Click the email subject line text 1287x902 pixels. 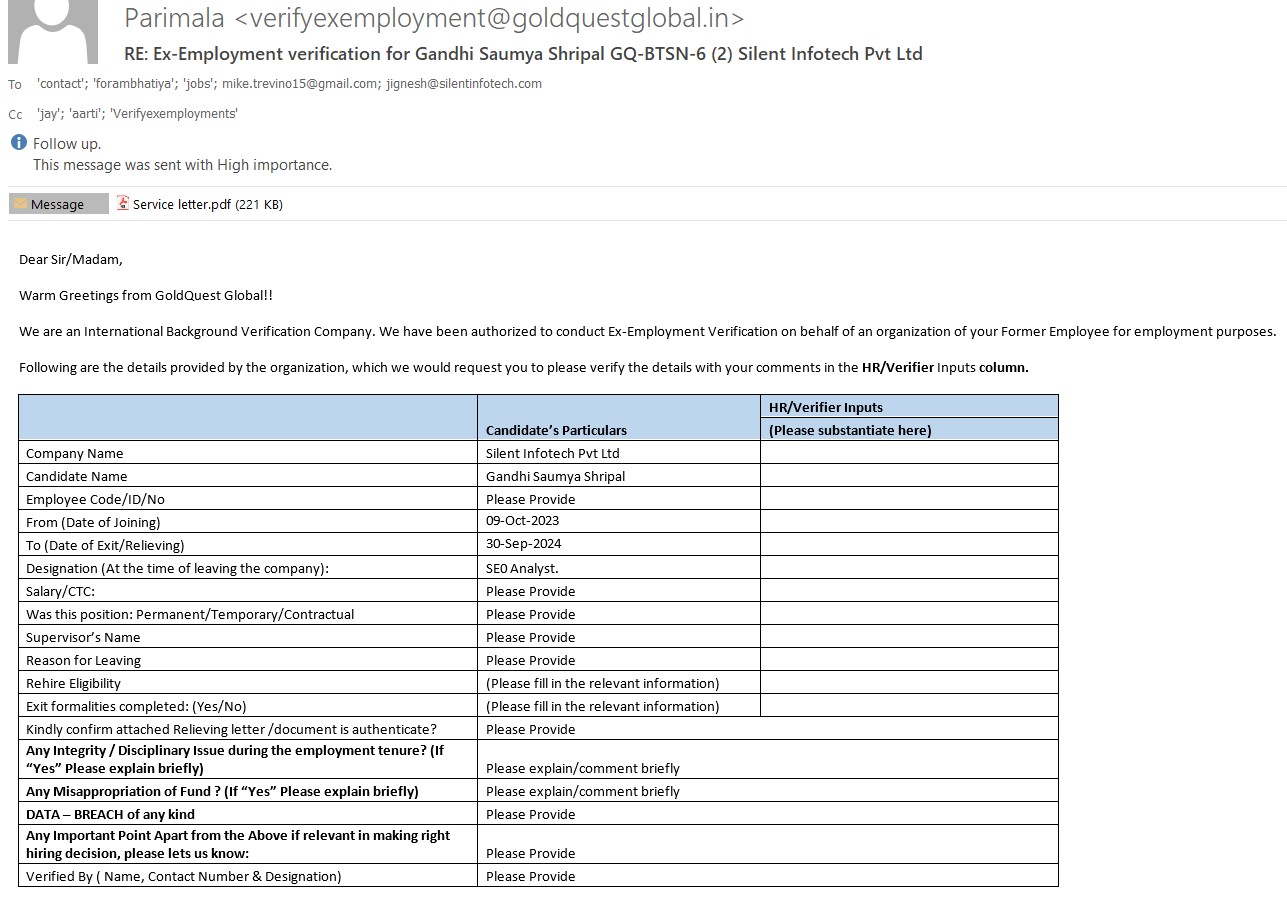pyautogui.click(x=522, y=54)
